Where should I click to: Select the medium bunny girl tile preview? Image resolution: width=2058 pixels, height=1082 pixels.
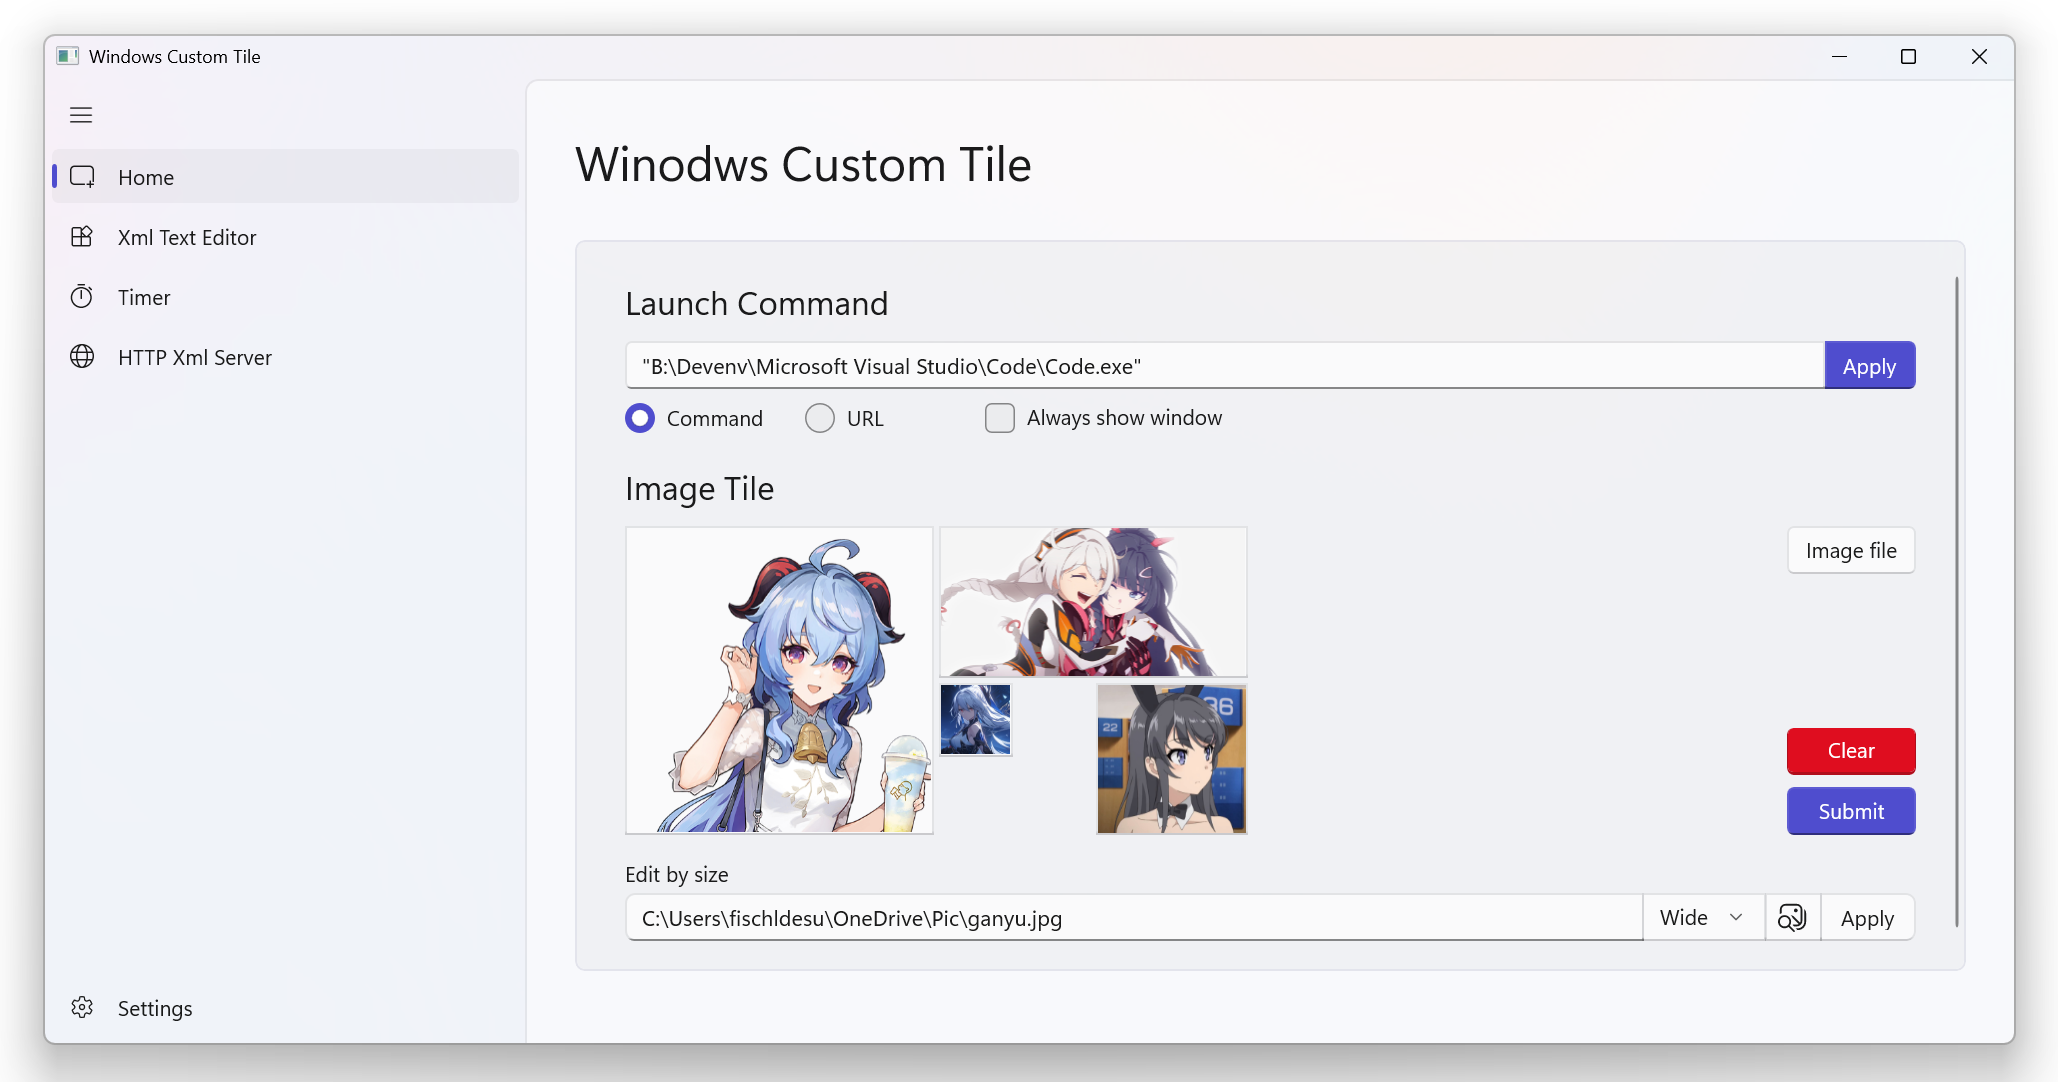[1172, 759]
